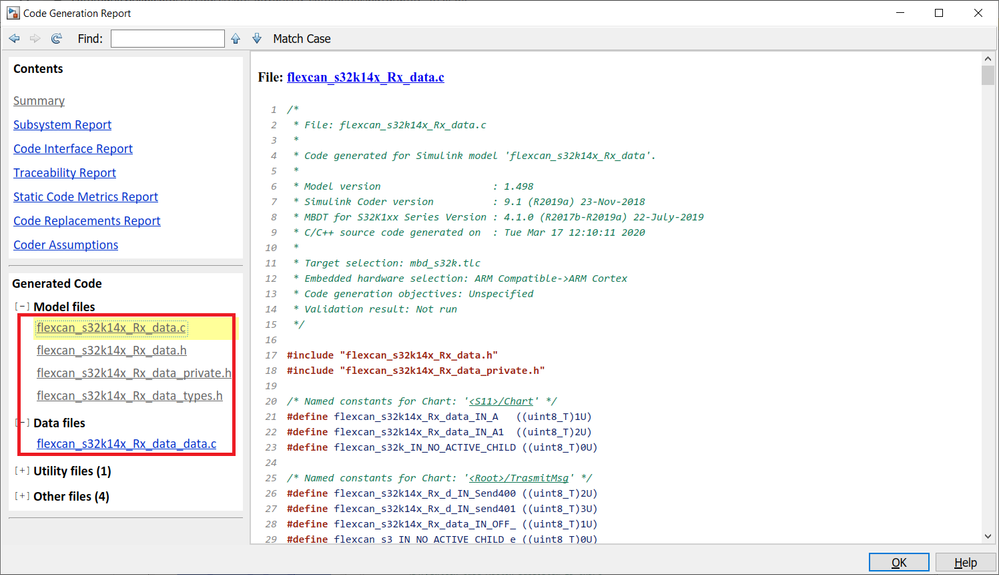Screen dimensions: 999x575
Task: Click the #define flexcan_s32k14x_Rx_data_IN_OFF_ line
Action: coord(442,524)
